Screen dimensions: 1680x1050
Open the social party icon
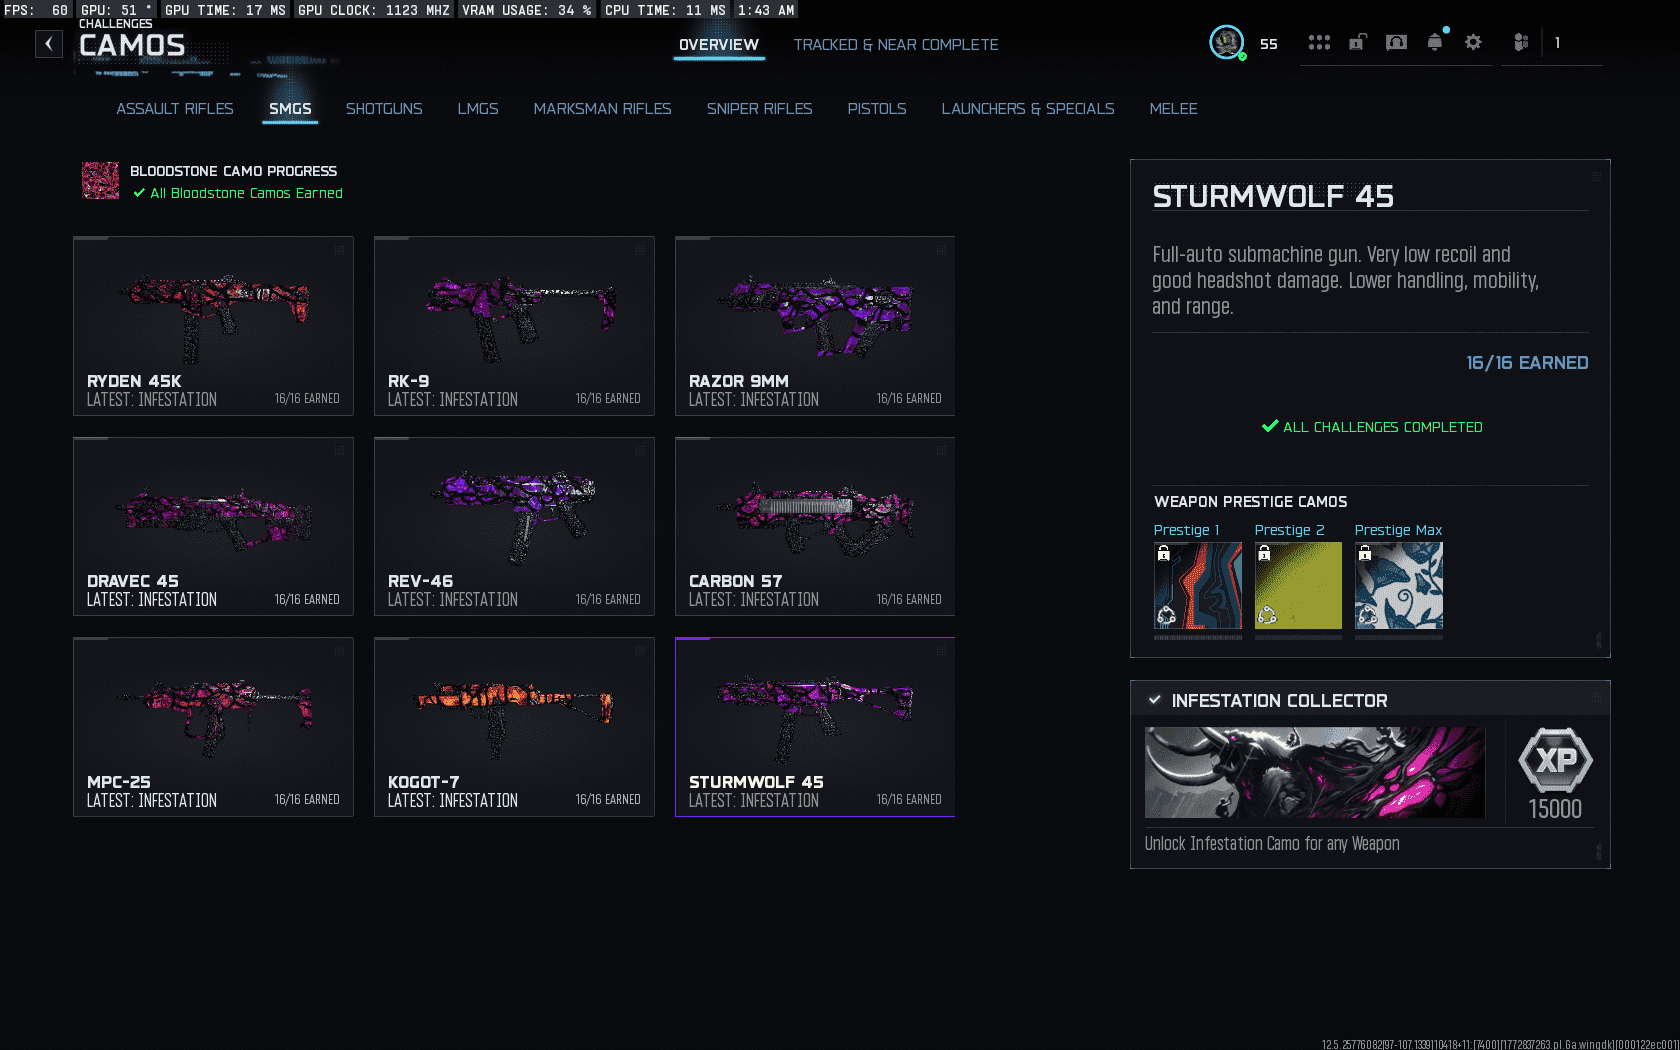1521,43
